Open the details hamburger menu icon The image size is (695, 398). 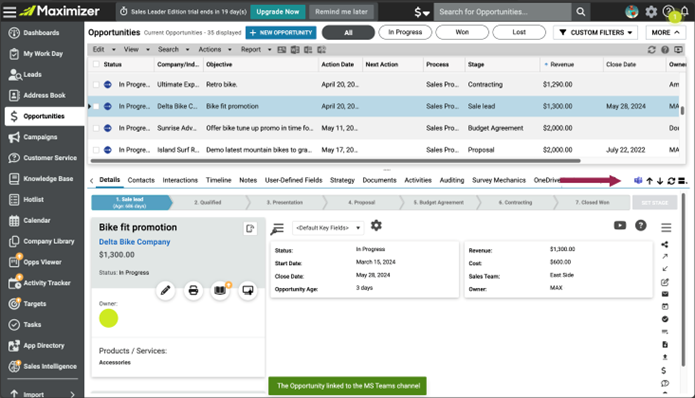[666, 227]
